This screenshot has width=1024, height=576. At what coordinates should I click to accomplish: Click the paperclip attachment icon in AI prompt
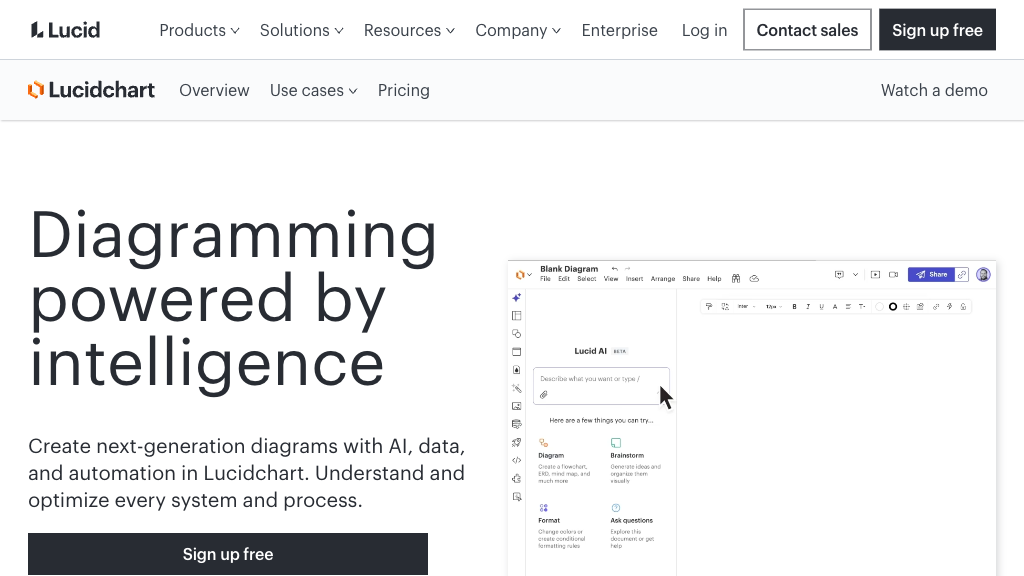(545, 391)
